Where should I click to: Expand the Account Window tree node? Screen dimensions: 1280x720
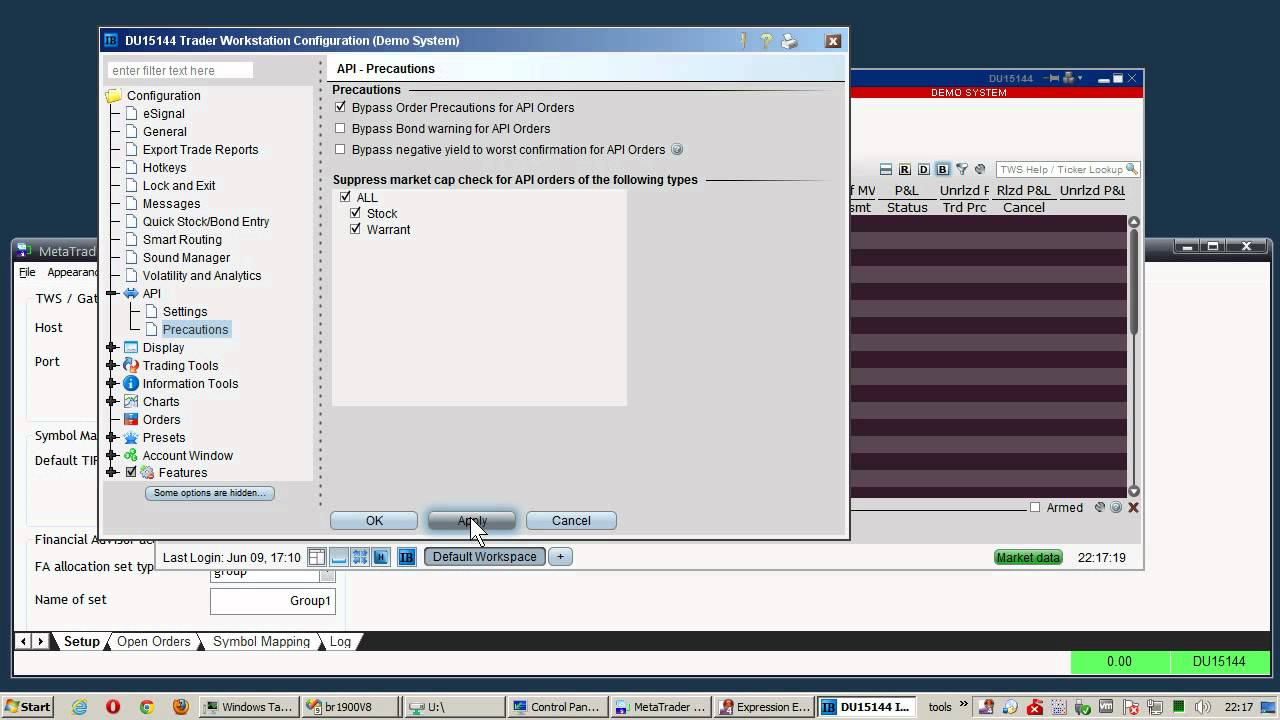[112, 456]
